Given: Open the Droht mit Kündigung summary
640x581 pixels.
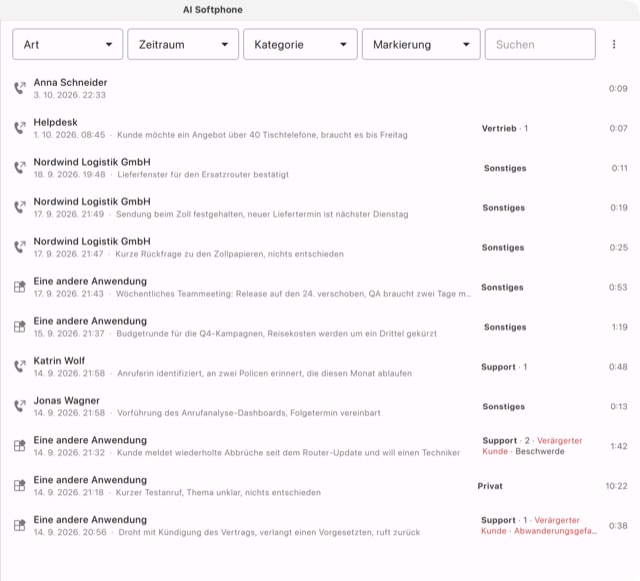Looking at the screenshot, I should pyautogui.click(x=320, y=525).
